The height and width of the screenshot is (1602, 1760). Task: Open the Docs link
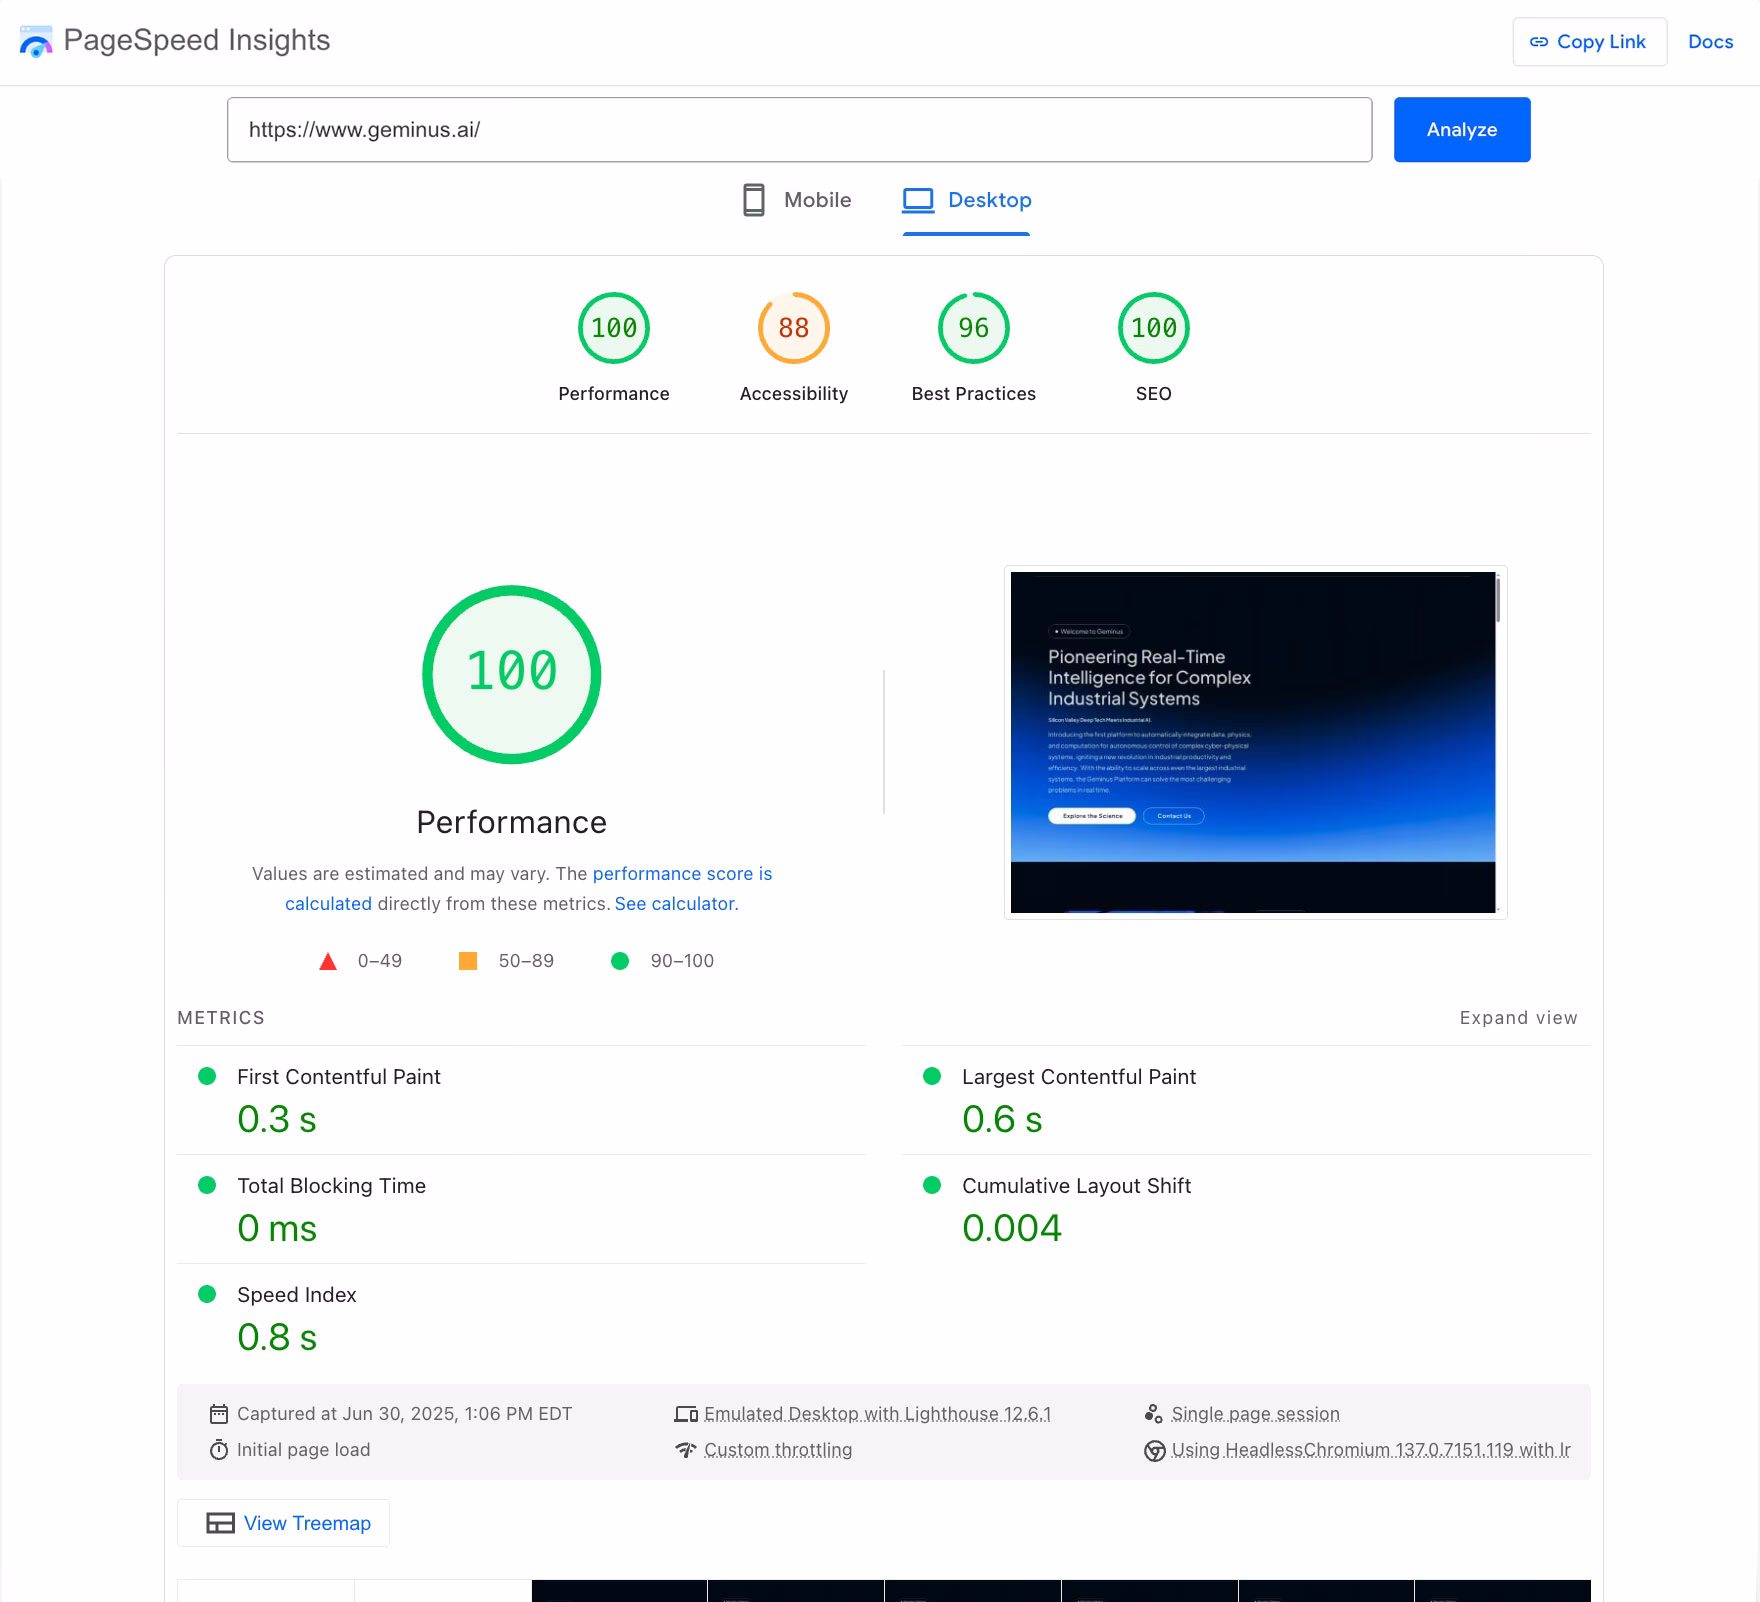coord(1711,42)
